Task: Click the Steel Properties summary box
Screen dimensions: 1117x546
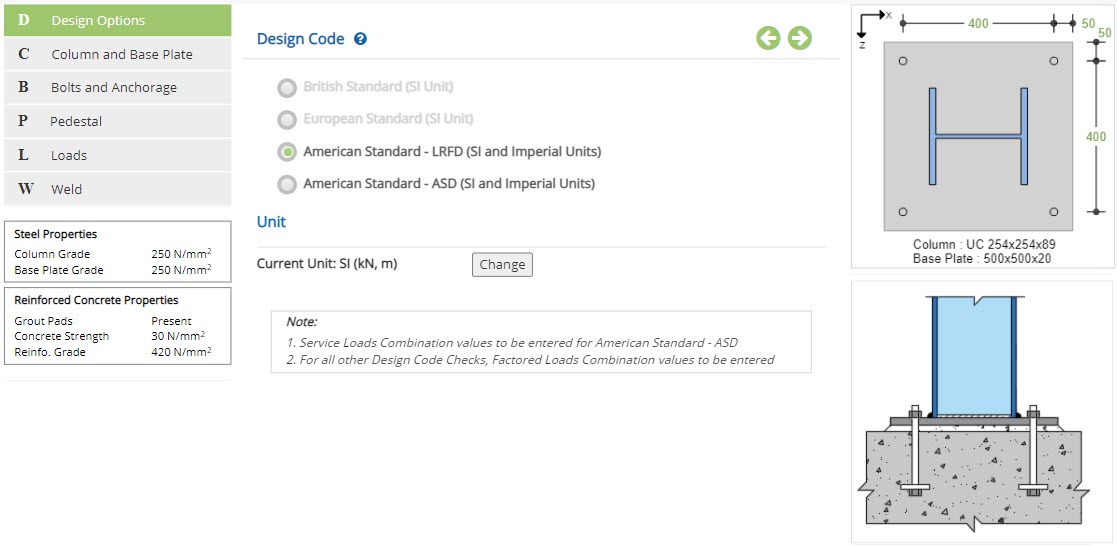Action: click(x=118, y=252)
